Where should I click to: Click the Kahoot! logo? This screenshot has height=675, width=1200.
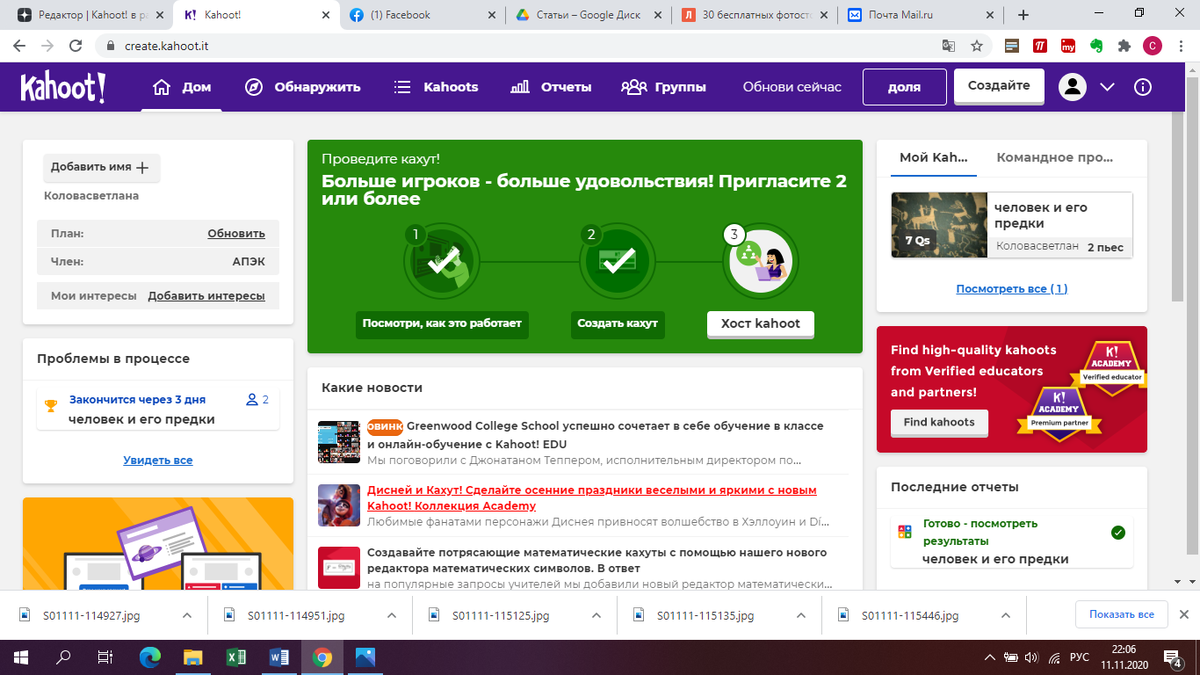point(63,87)
